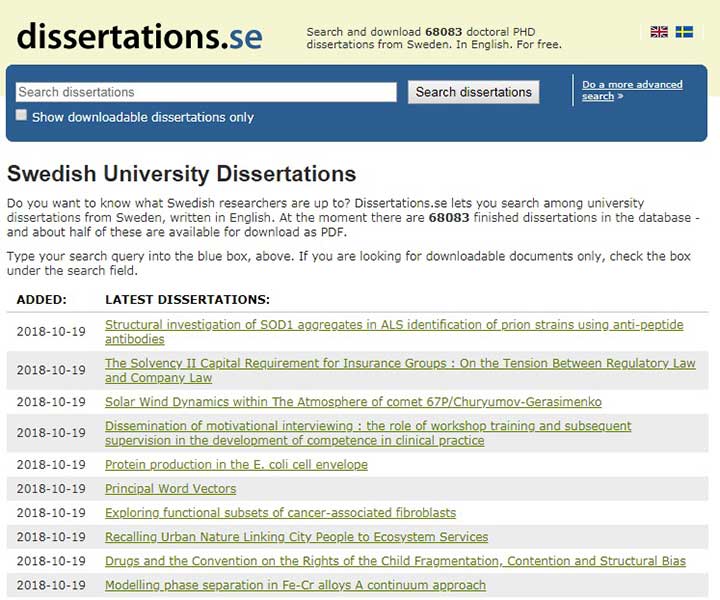Open Modelling phase separation in Fe-Cr alloys
The image size is (720, 600).
pyautogui.click(x=295, y=585)
